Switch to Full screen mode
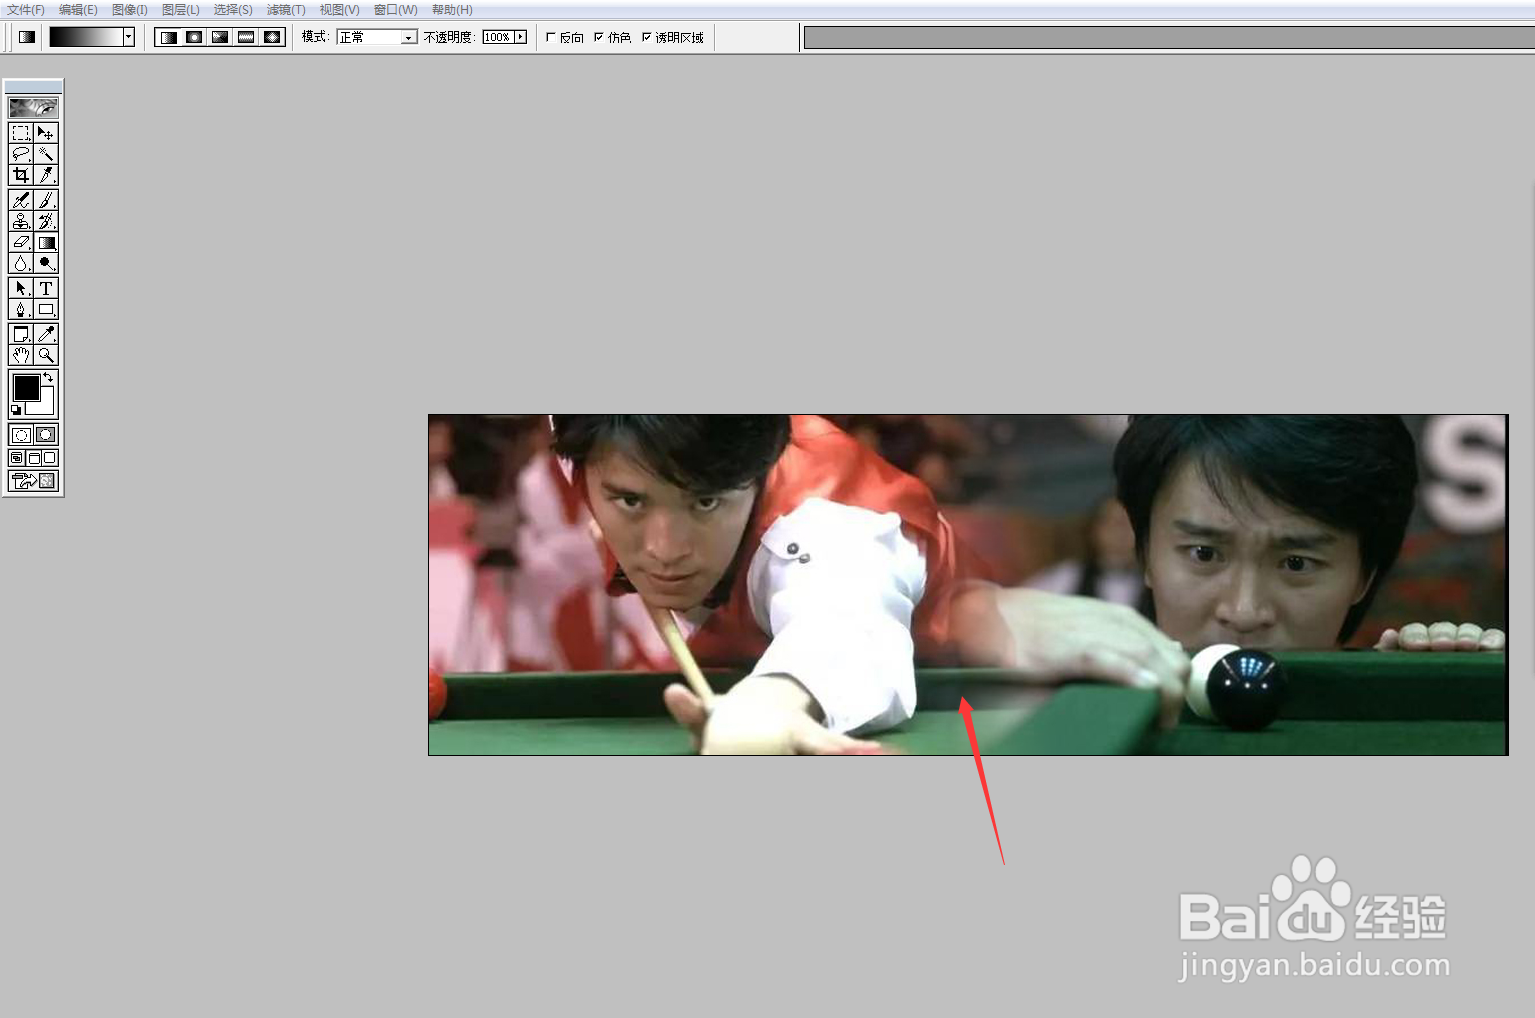The width and height of the screenshot is (1535, 1018). coord(50,458)
